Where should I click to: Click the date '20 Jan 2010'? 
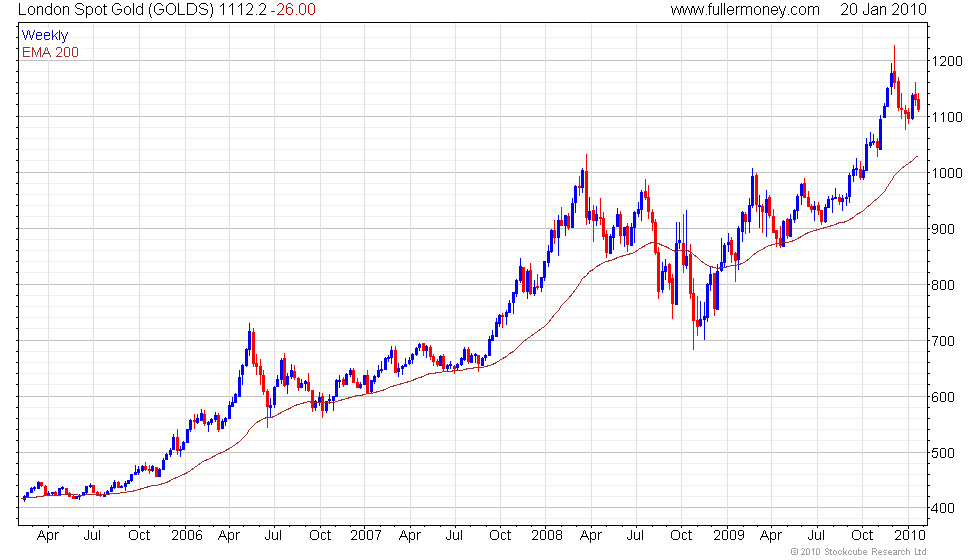(x=883, y=9)
